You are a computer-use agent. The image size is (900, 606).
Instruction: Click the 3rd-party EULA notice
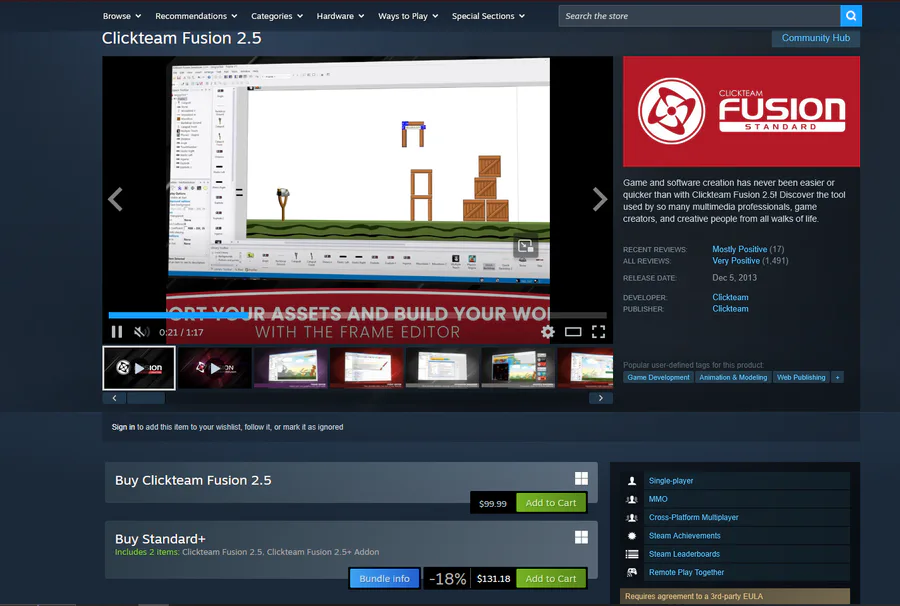(735, 596)
